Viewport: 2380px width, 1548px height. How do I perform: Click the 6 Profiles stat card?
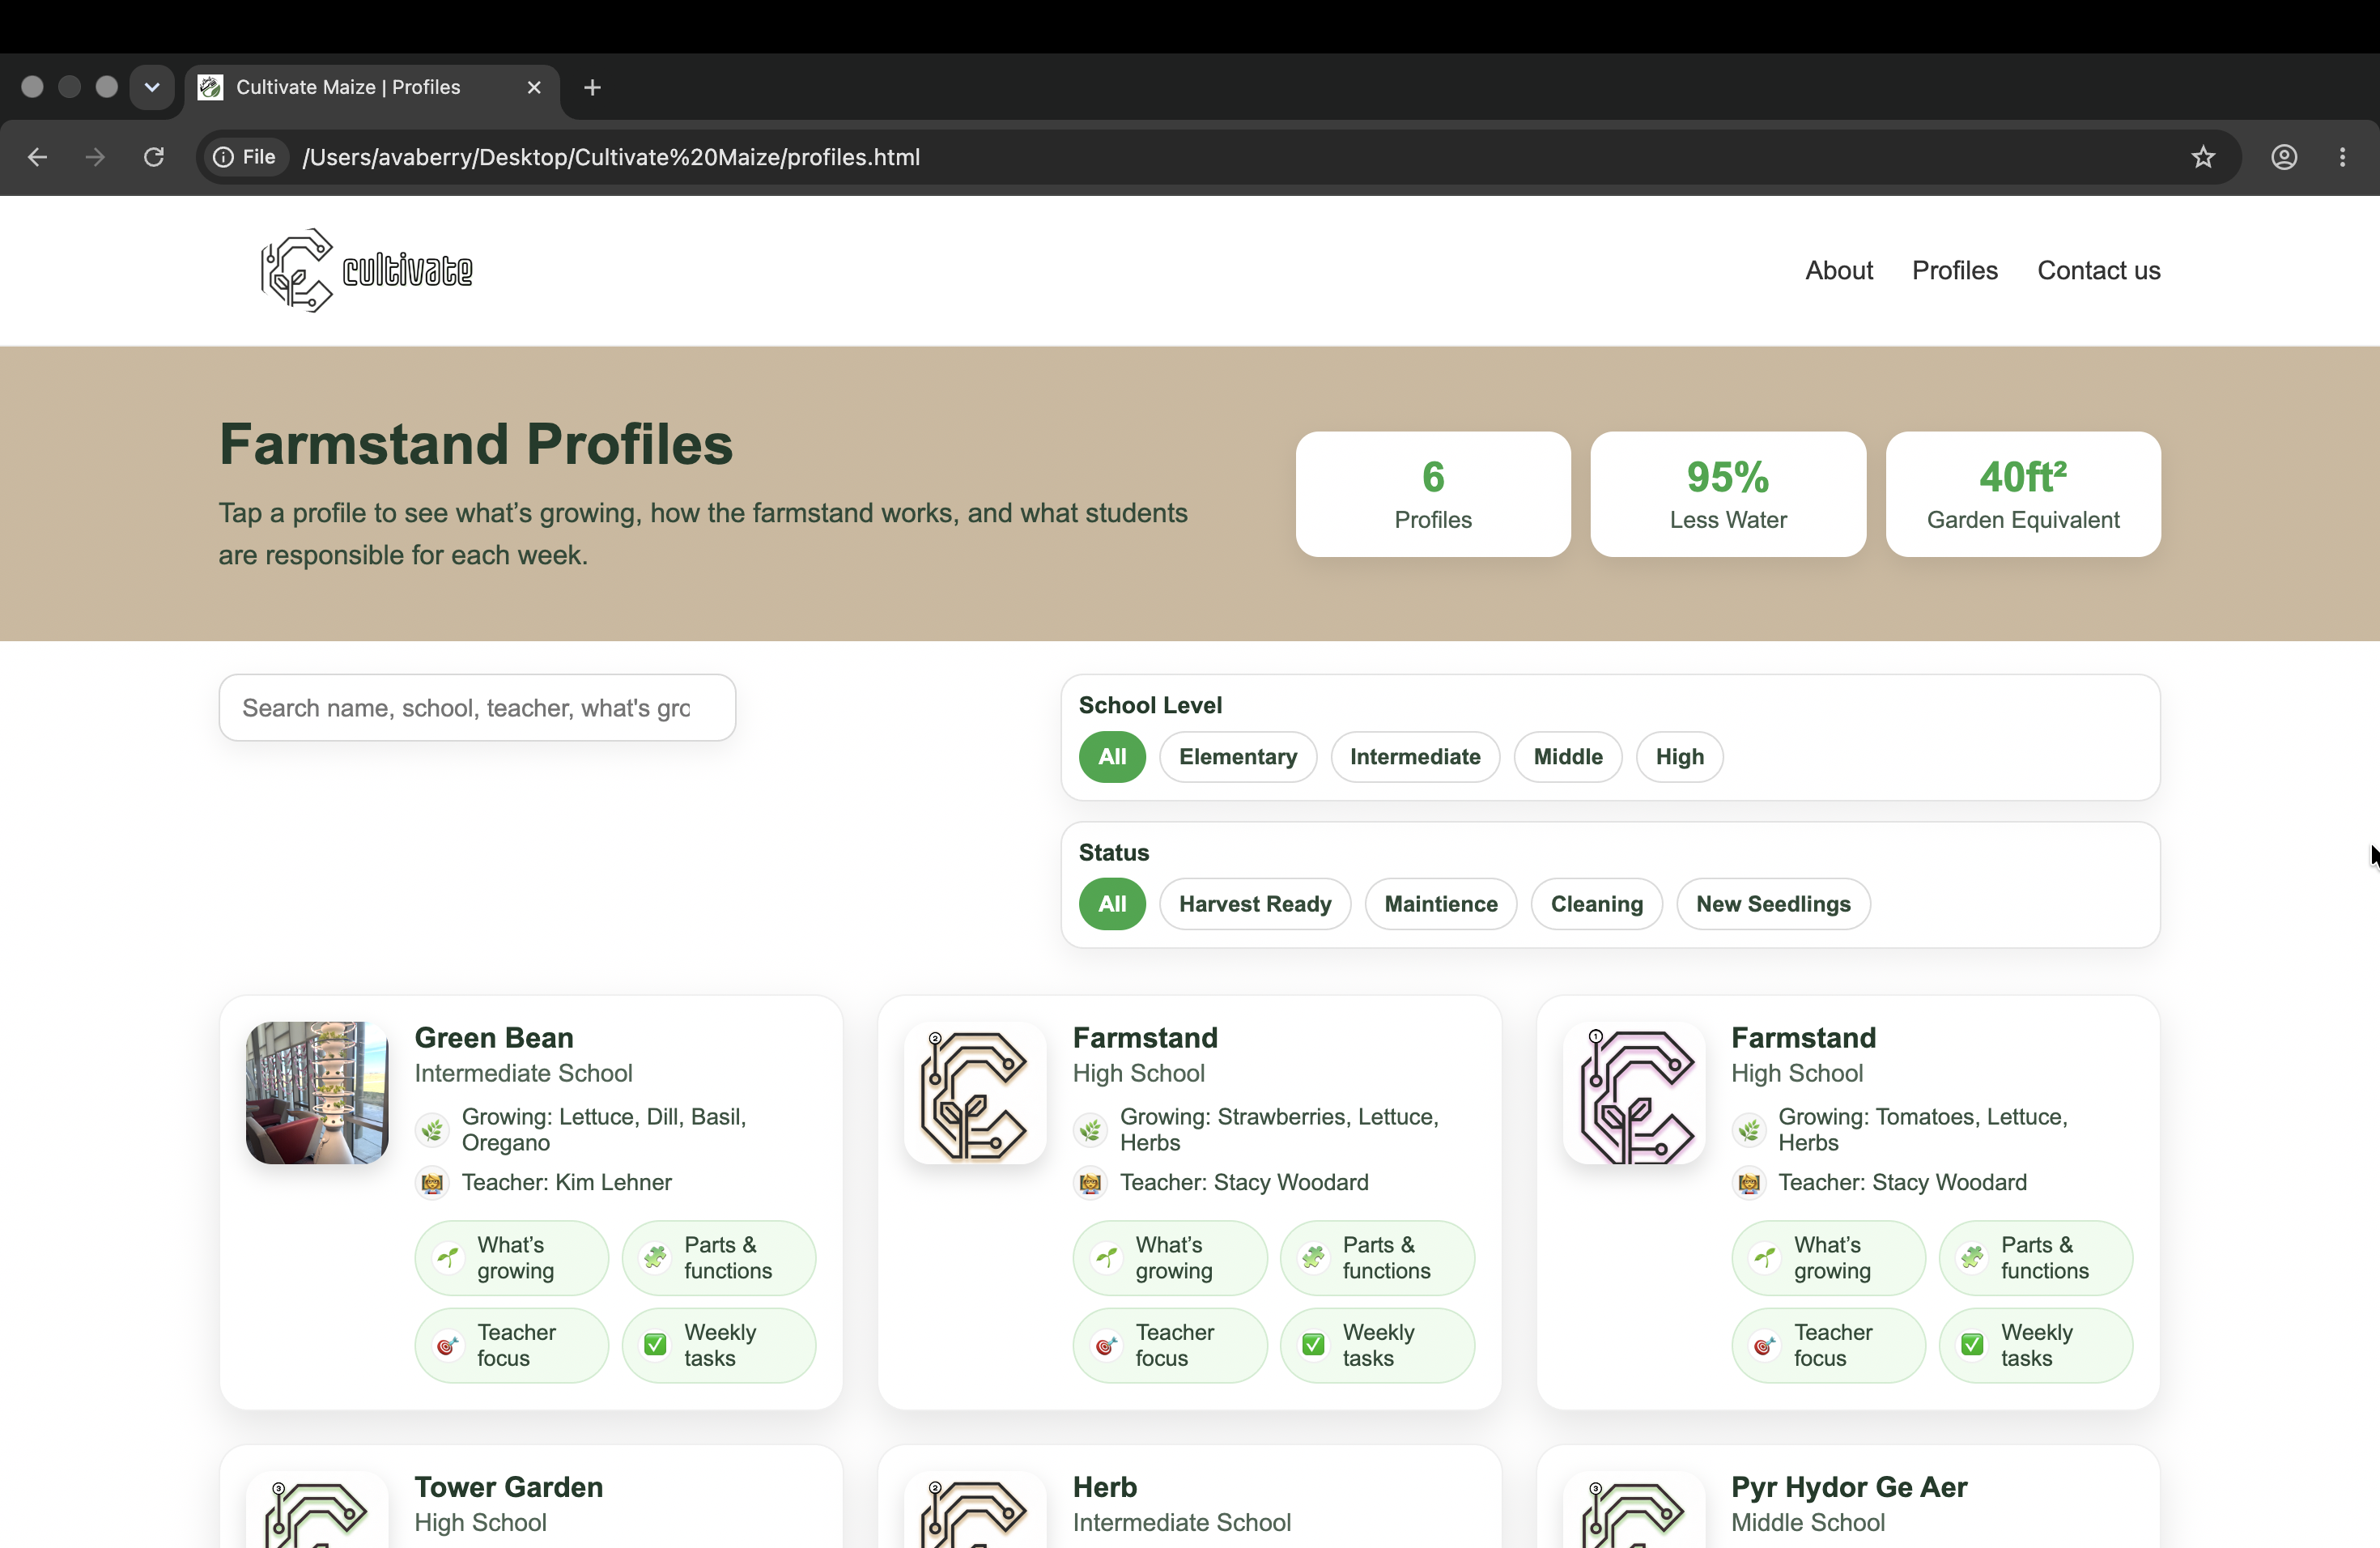coord(1433,494)
